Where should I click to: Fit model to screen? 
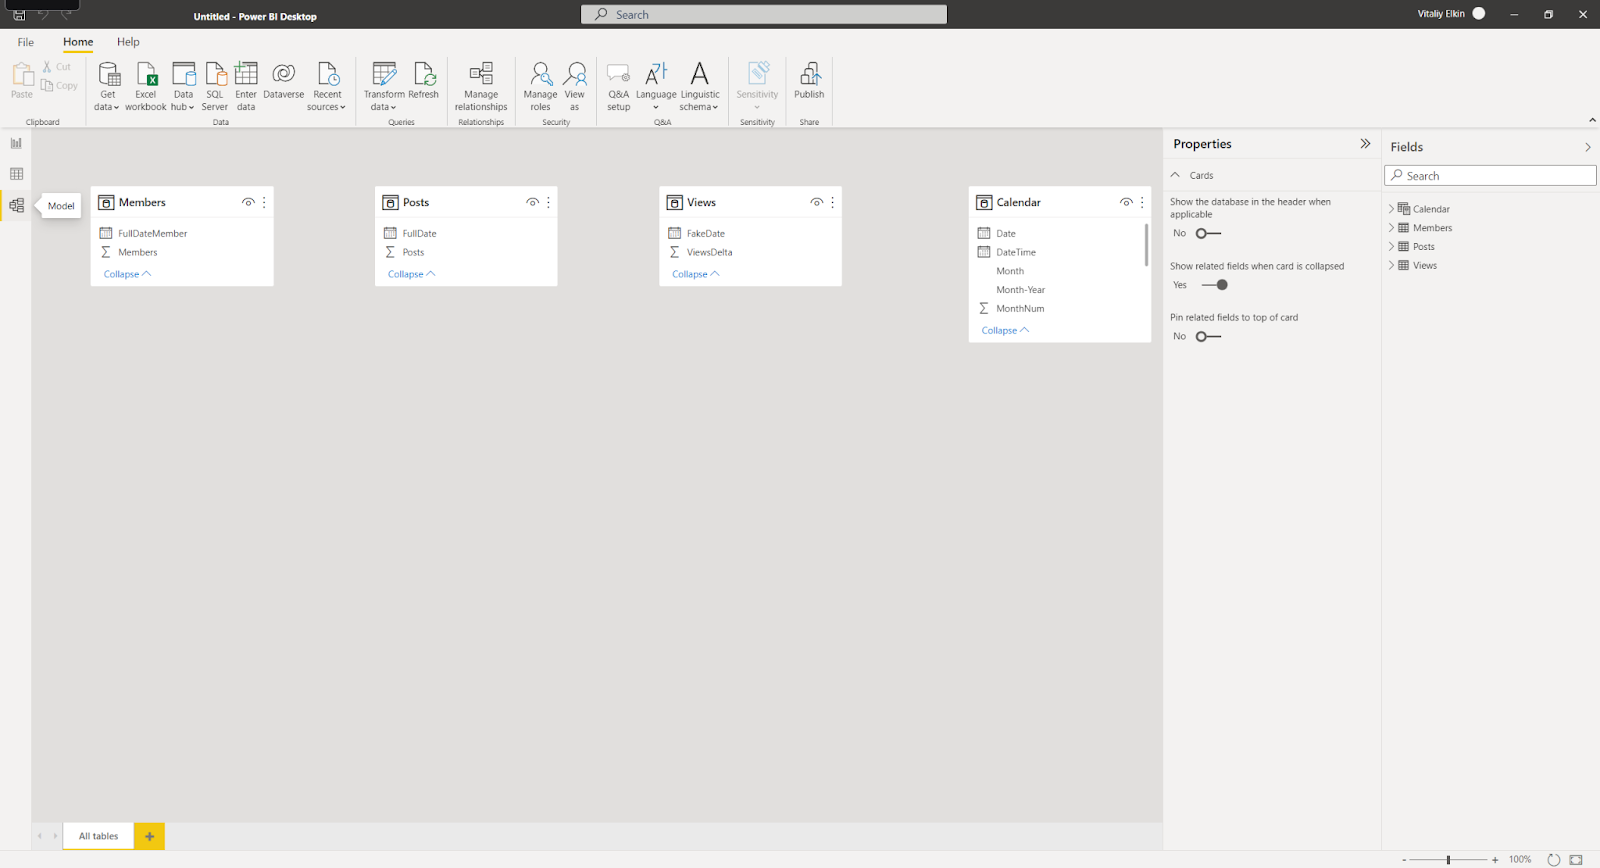pyautogui.click(x=1576, y=859)
